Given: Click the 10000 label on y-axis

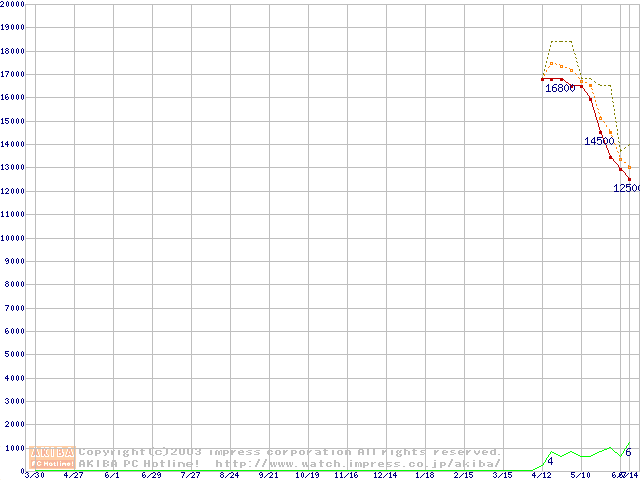Looking at the screenshot, I should (x=13, y=238).
